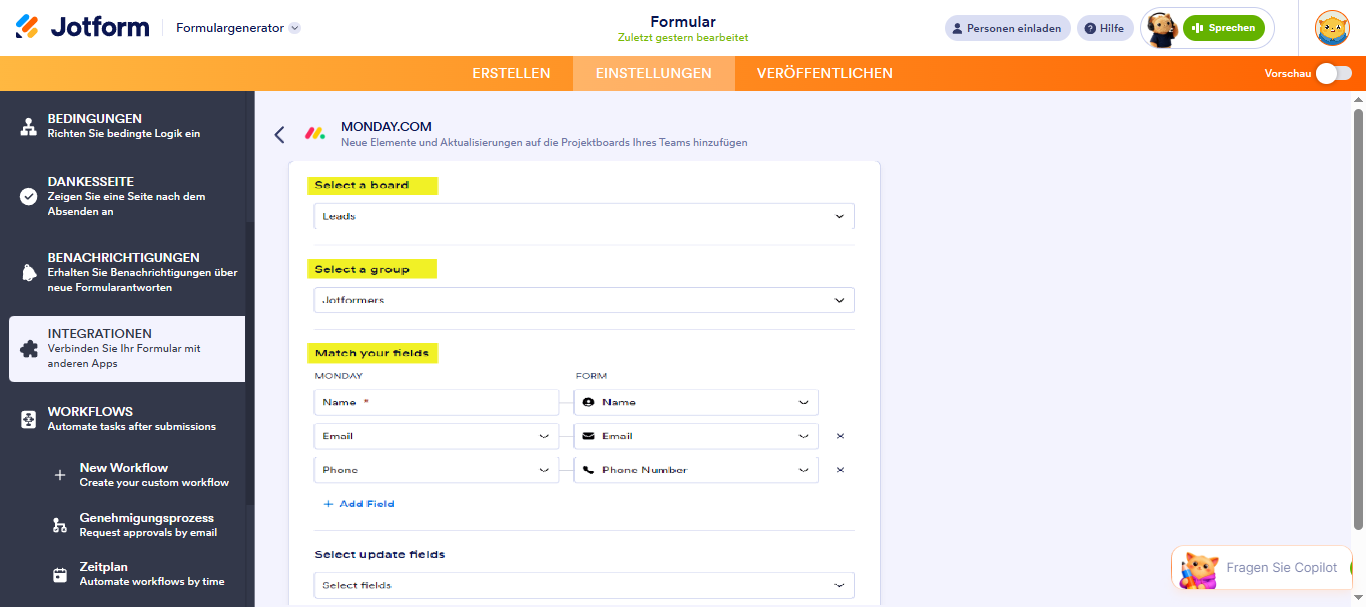Viewport: 1366px width, 607px height.
Task: Click the MONDAY column header
Action: [x=338, y=376]
